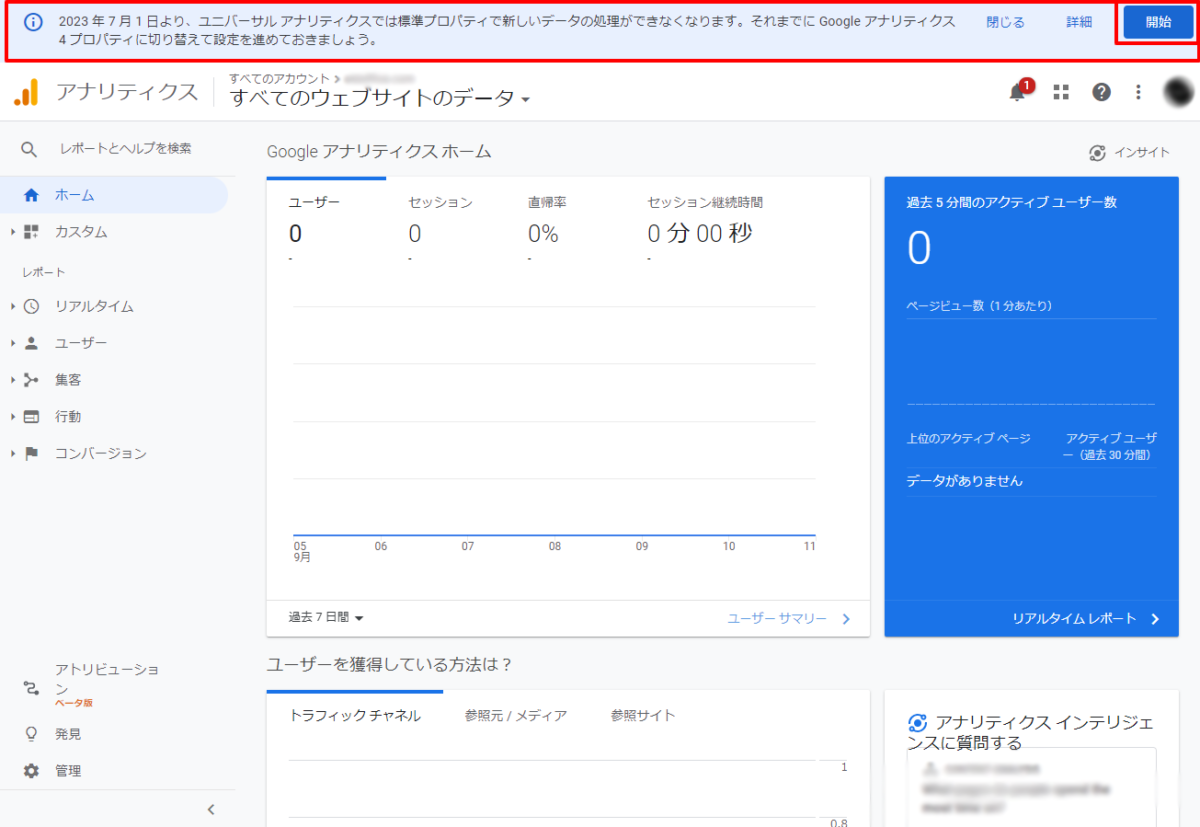The height and width of the screenshot is (827, 1200).
Task: Click the すべてのアカウント breadcrumb text
Action: (x=279, y=78)
